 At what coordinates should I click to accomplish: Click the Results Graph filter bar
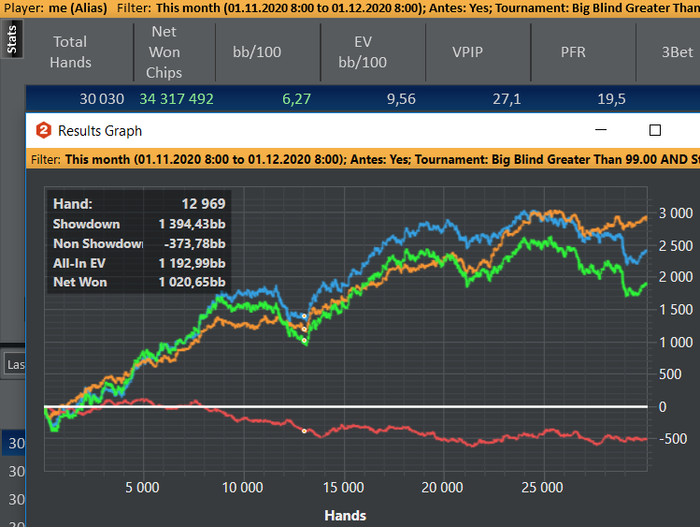(x=363, y=159)
